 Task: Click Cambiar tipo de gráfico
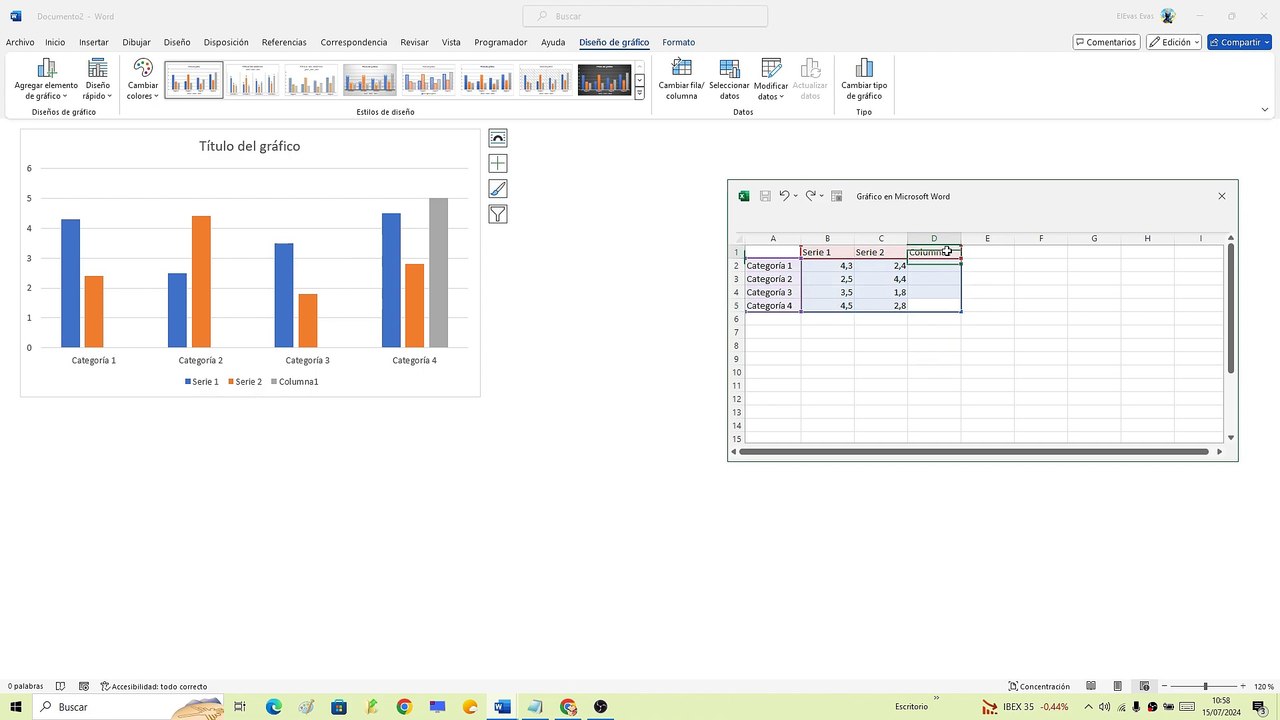coord(864,79)
